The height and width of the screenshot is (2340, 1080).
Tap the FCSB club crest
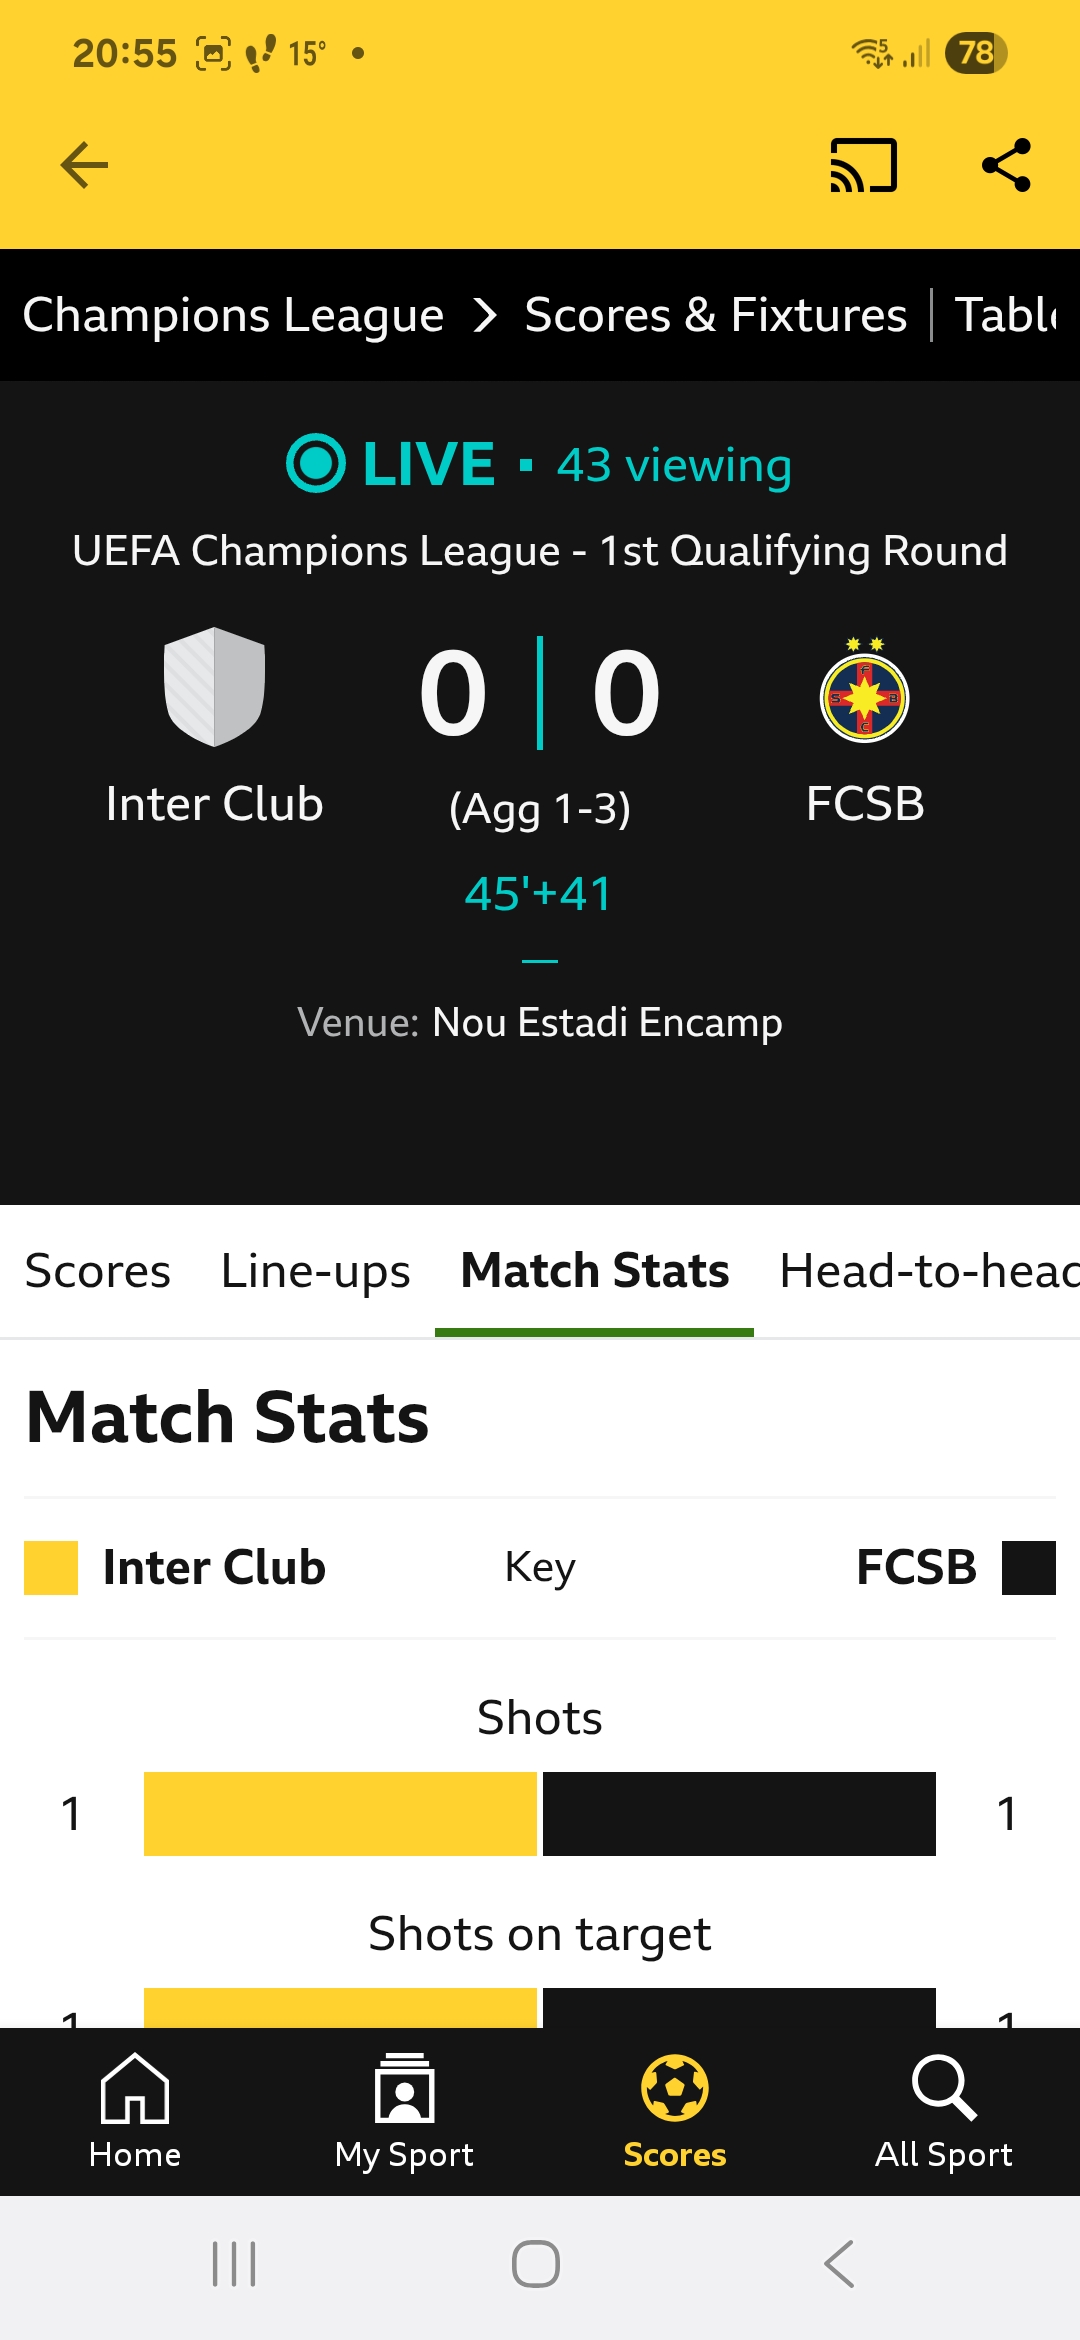865,690
